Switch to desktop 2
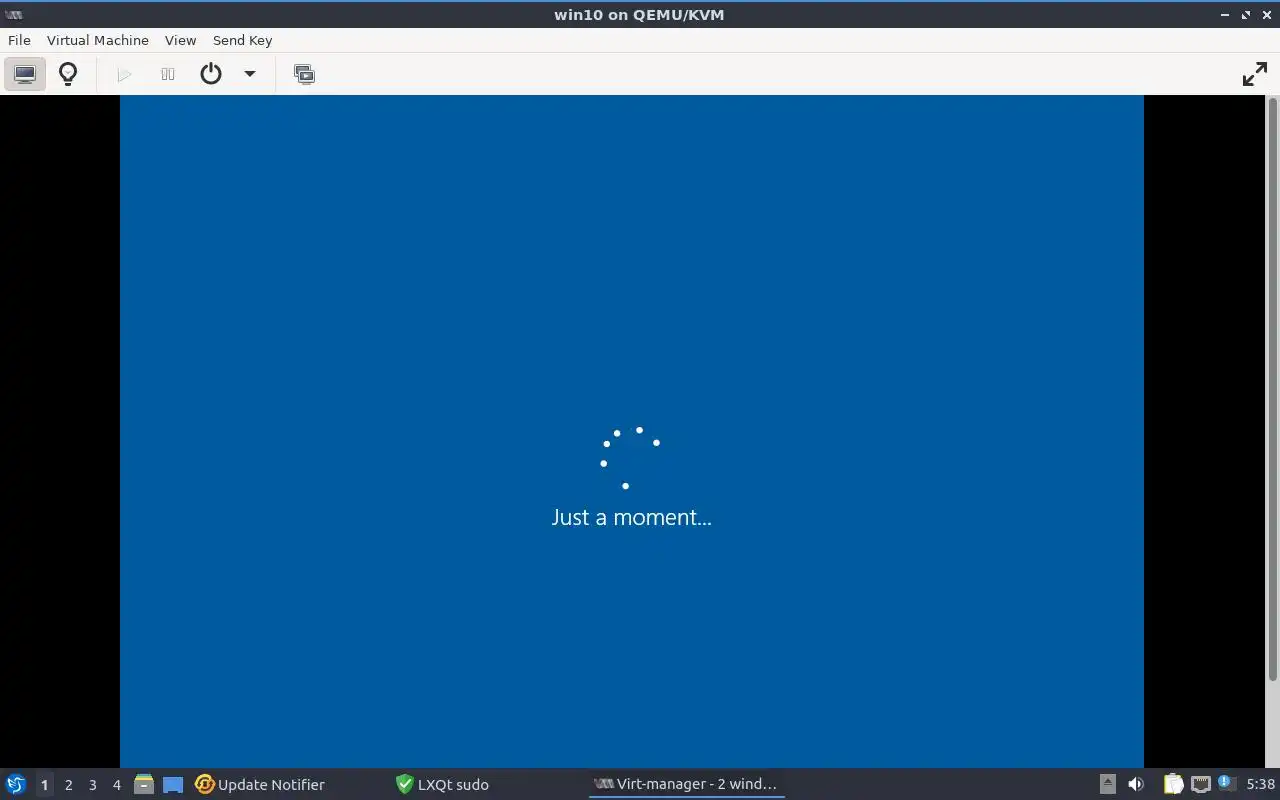 coord(68,785)
